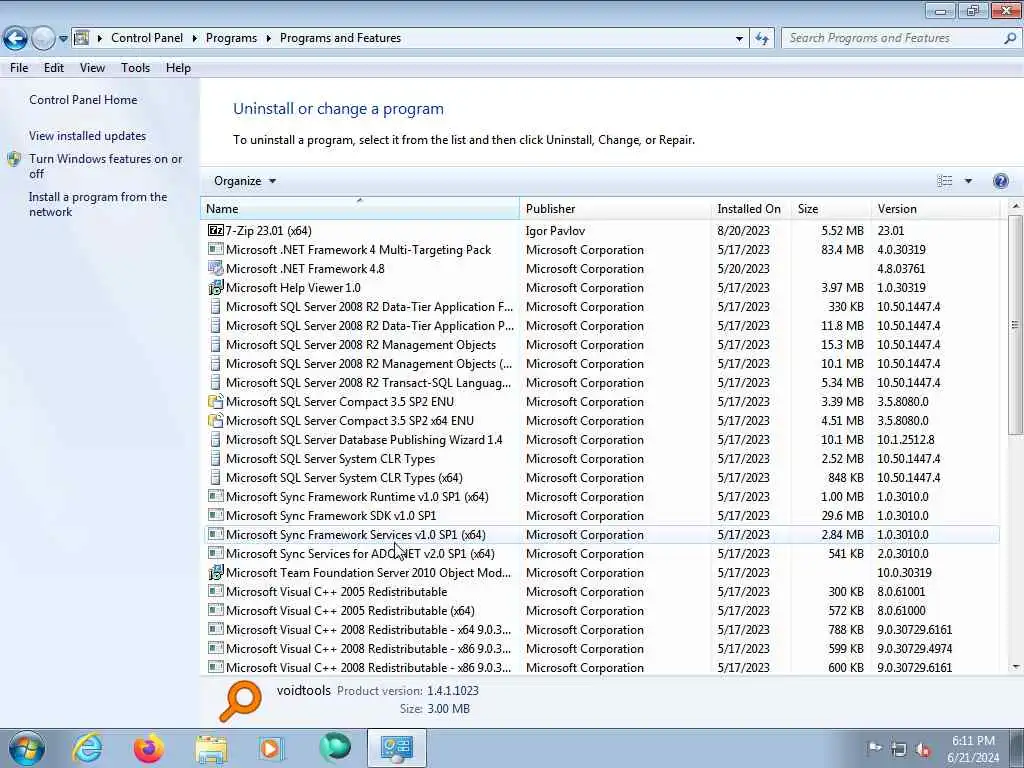The width and height of the screenshot is (1024, 768).
Task: Open the Help menu
Action: click(x=178, y=68)
